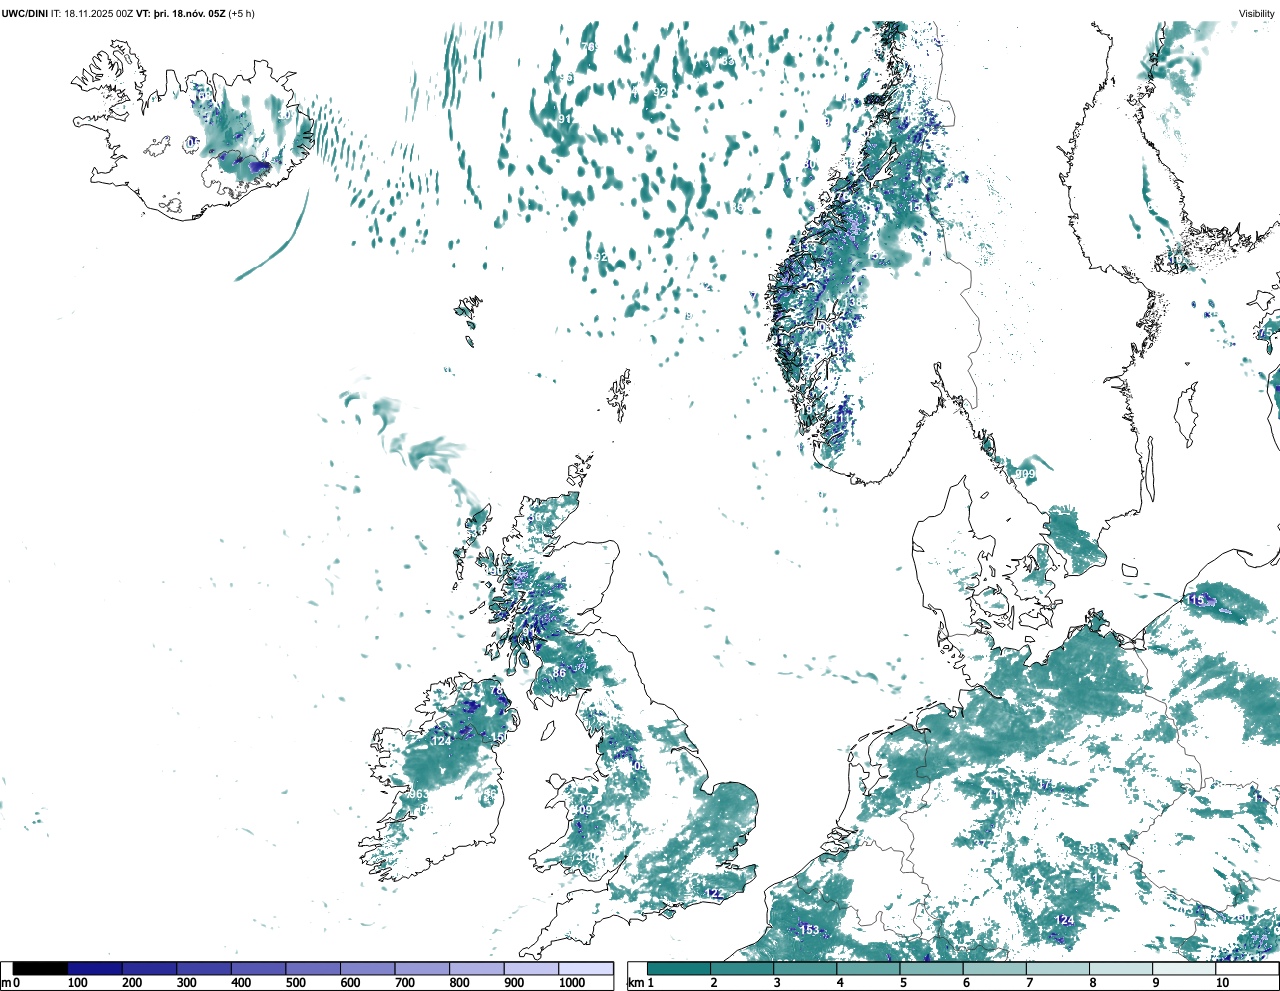Click the black 0–100 m legend swatch
The height and width of the screenshot is (991, 1280).
point(41,969)
